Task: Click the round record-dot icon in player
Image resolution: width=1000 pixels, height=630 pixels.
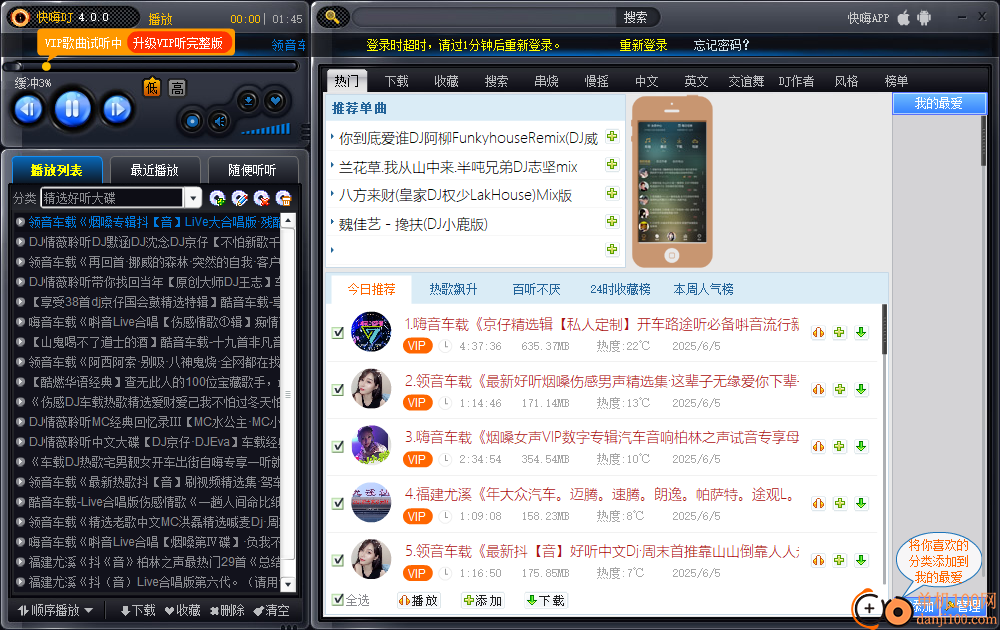Action: click(193, 121)
